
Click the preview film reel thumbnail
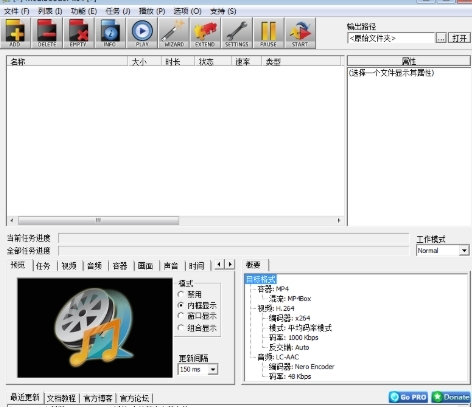(x=95, y=328)
